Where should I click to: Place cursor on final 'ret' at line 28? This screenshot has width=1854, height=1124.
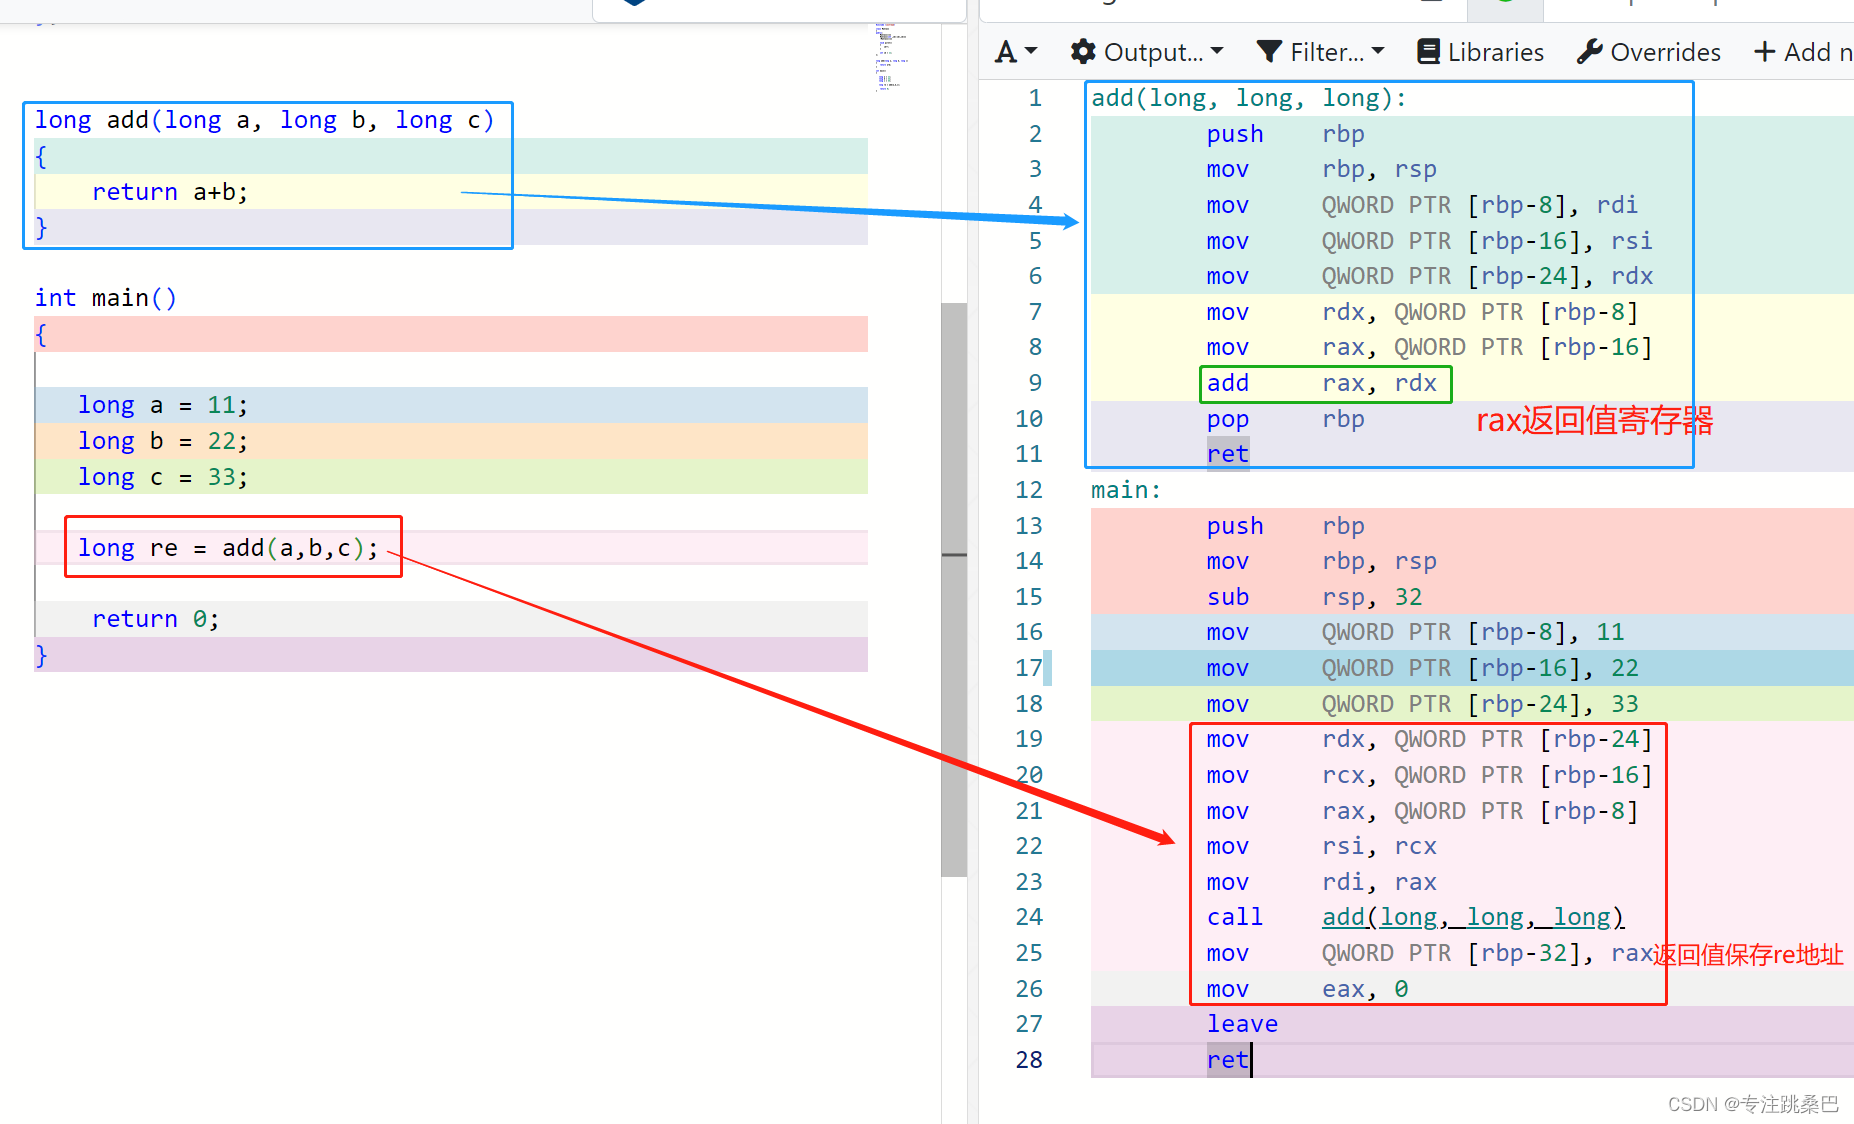1228,1060
